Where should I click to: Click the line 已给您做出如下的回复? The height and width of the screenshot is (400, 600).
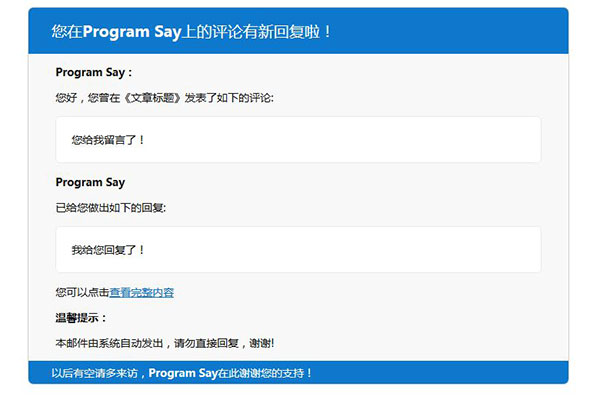pyautogui.click(x=111, y=208)
